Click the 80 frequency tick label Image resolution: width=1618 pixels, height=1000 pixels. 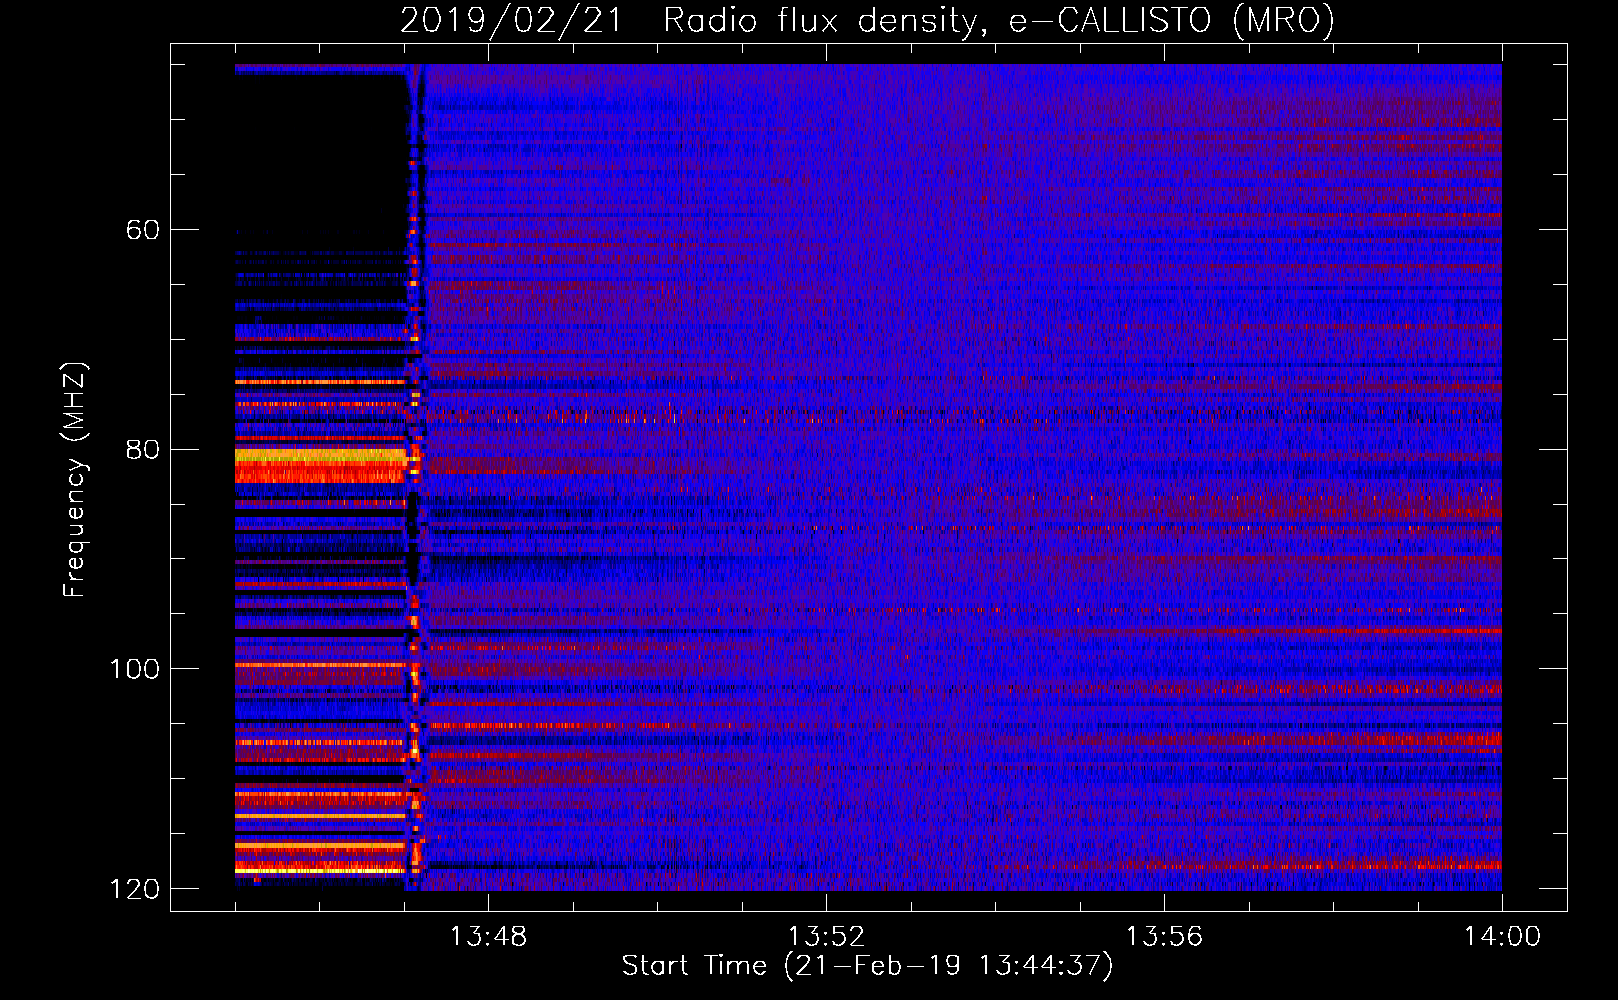point(143,450)
